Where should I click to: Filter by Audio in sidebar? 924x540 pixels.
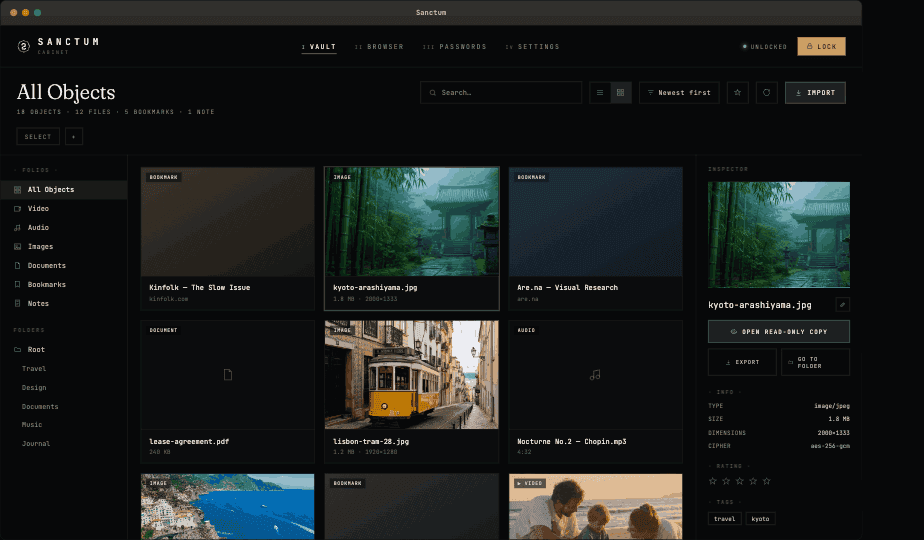64,228
